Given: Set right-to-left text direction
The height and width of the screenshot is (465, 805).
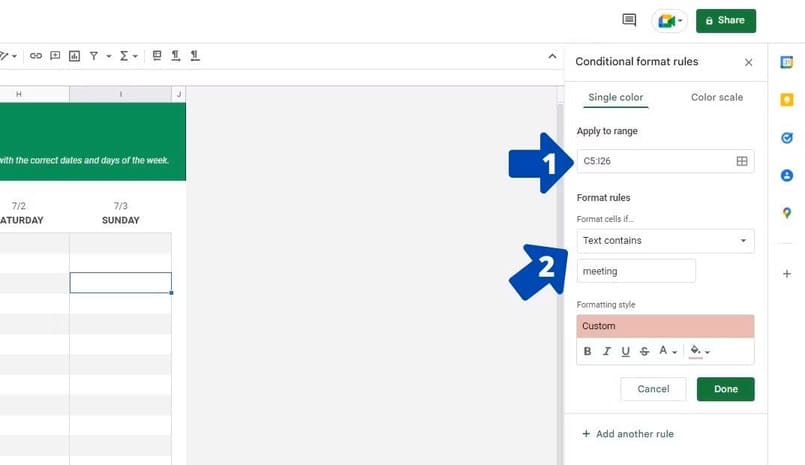Looking at the screenshot, I should [x=195, y=55].
